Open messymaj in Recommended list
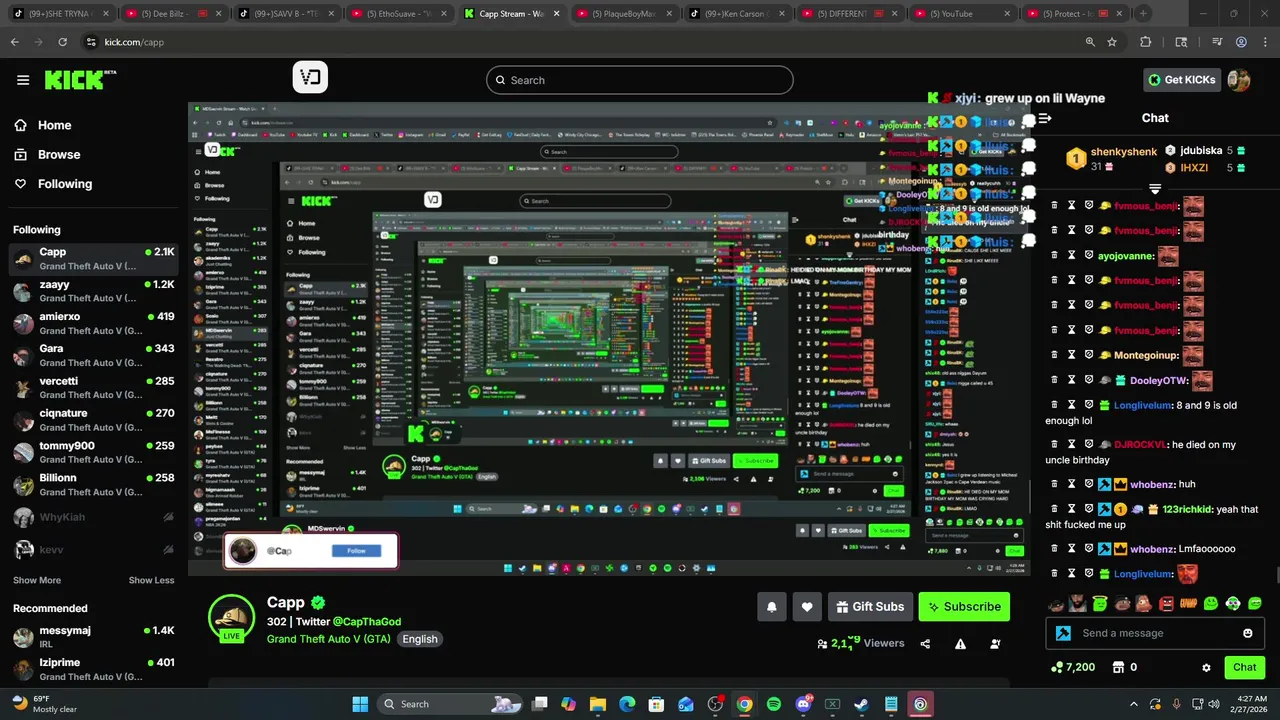This screenshot has width=1280, height=720. [92, 637]
